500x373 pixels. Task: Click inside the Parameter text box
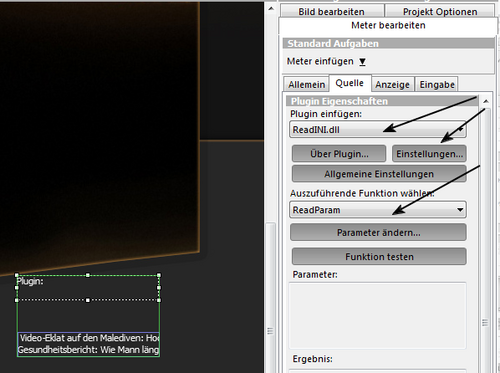378,315
